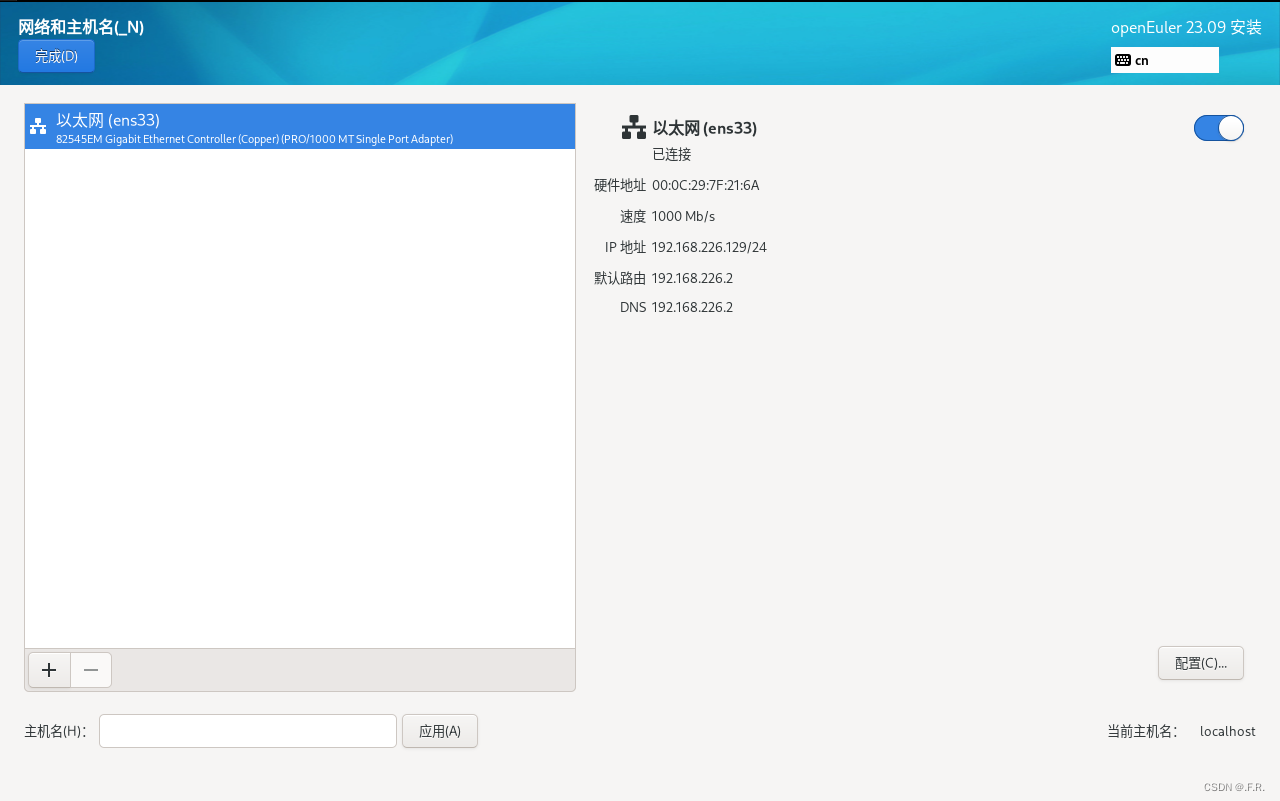Click the 已连接 connected status text
This screenshot has height=801, width=1280.
coord(672,154)
